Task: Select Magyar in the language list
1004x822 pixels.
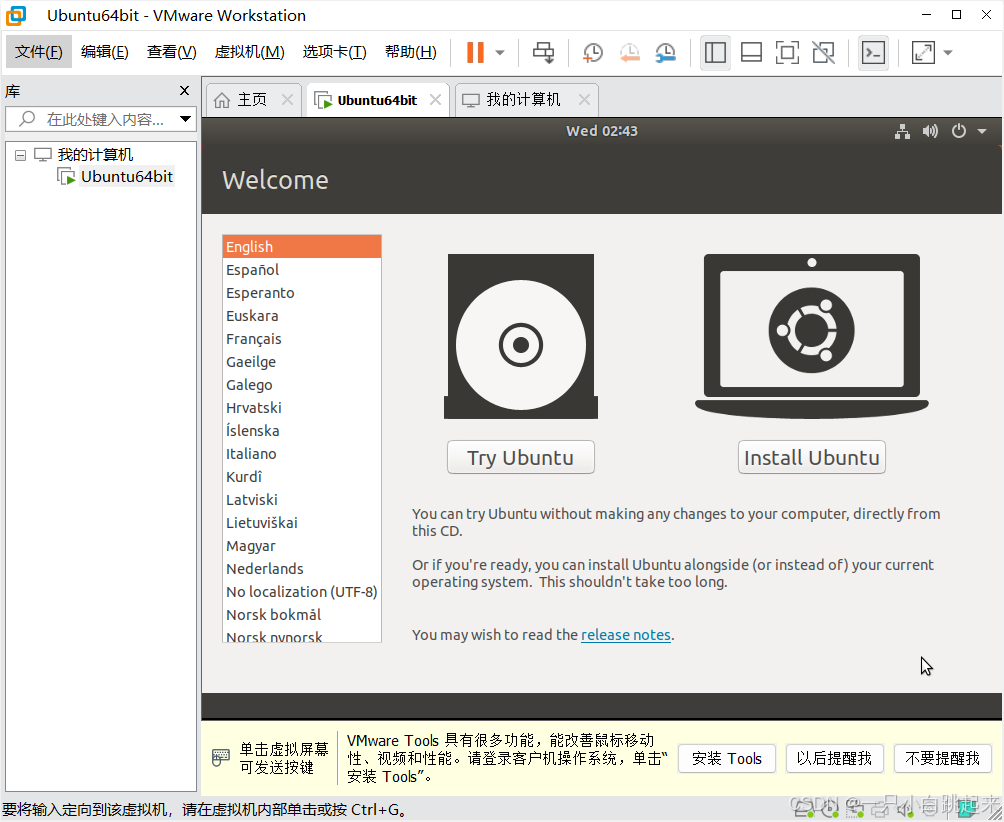Action: point(302,546)
